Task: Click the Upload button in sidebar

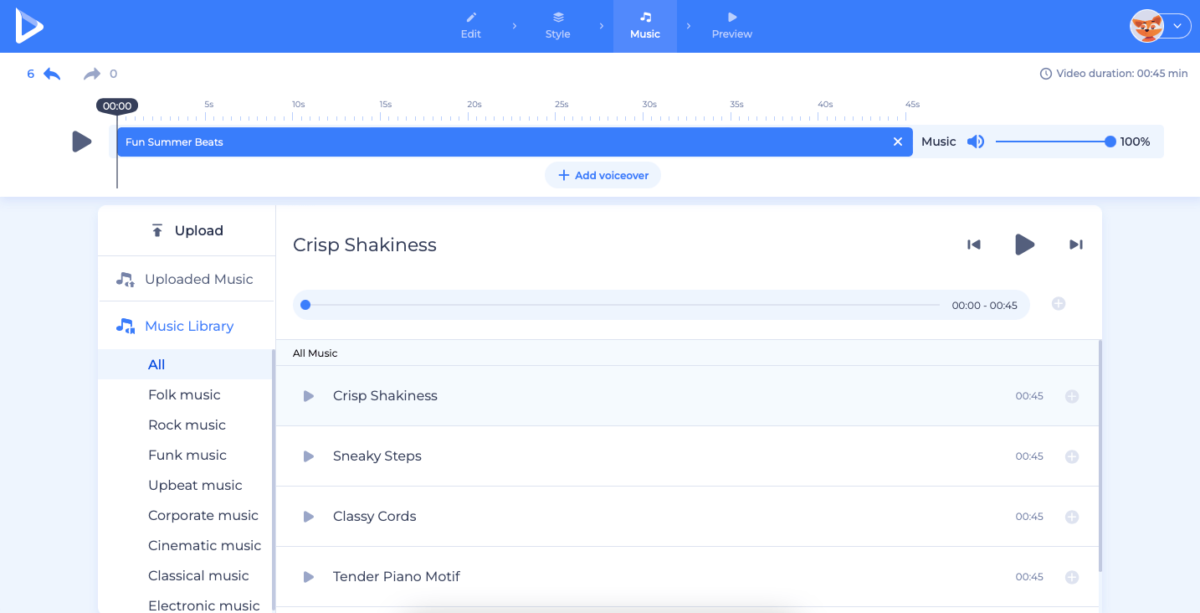Action: pyautogui.click(x=187, y=231)
